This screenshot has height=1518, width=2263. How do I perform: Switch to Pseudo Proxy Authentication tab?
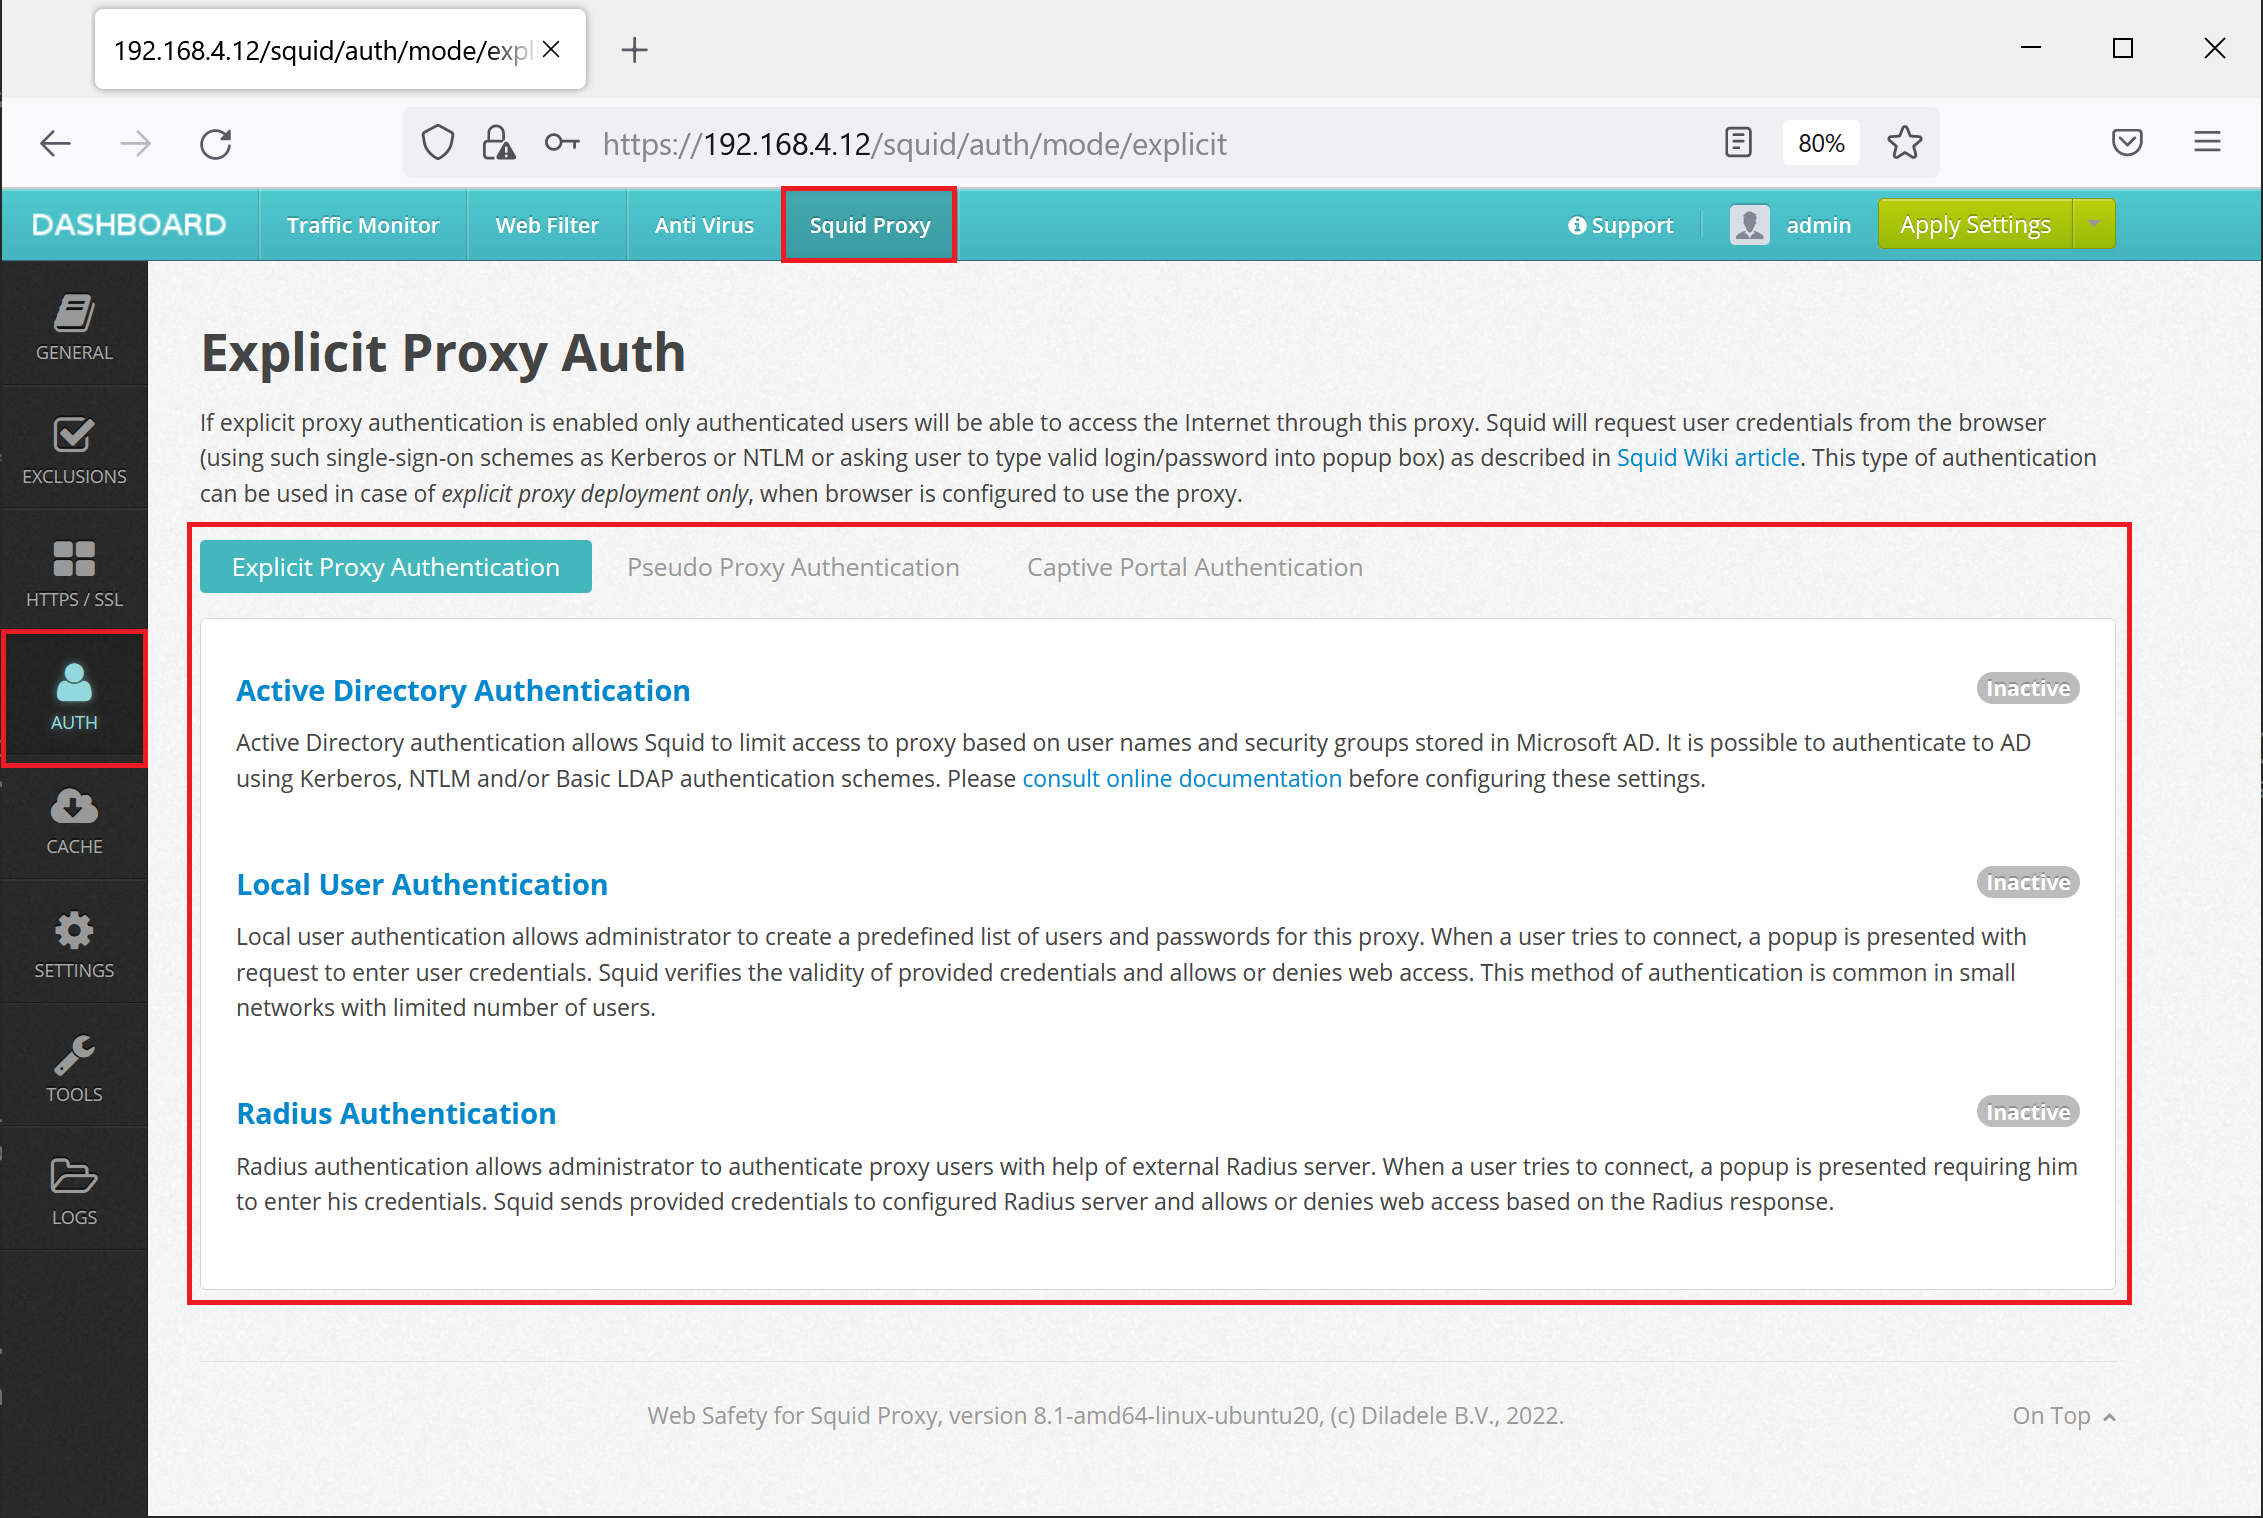pos(791,566)
